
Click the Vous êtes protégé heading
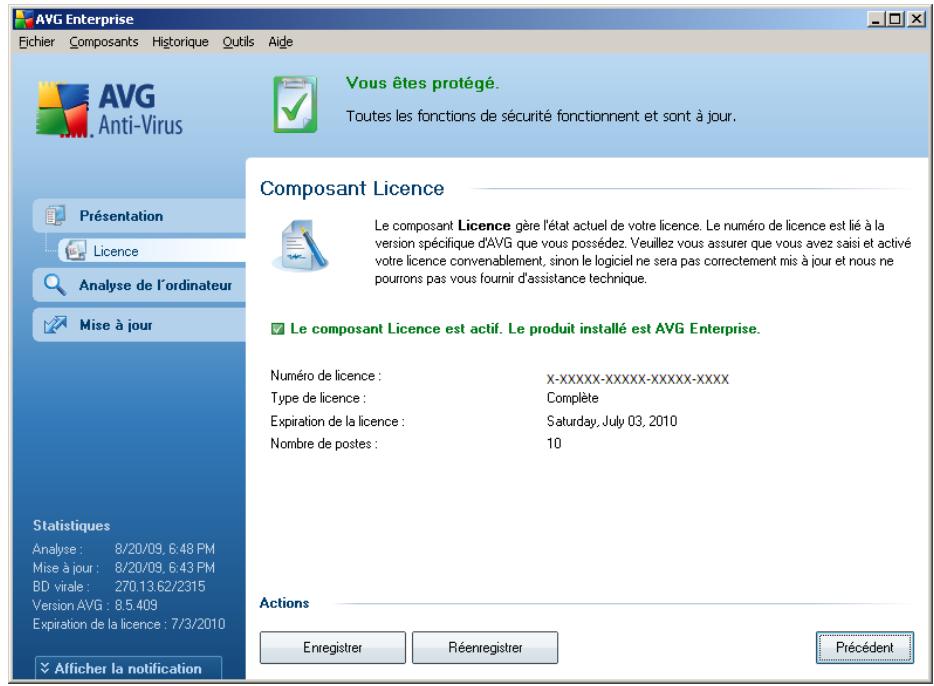[x=422, y=83]
